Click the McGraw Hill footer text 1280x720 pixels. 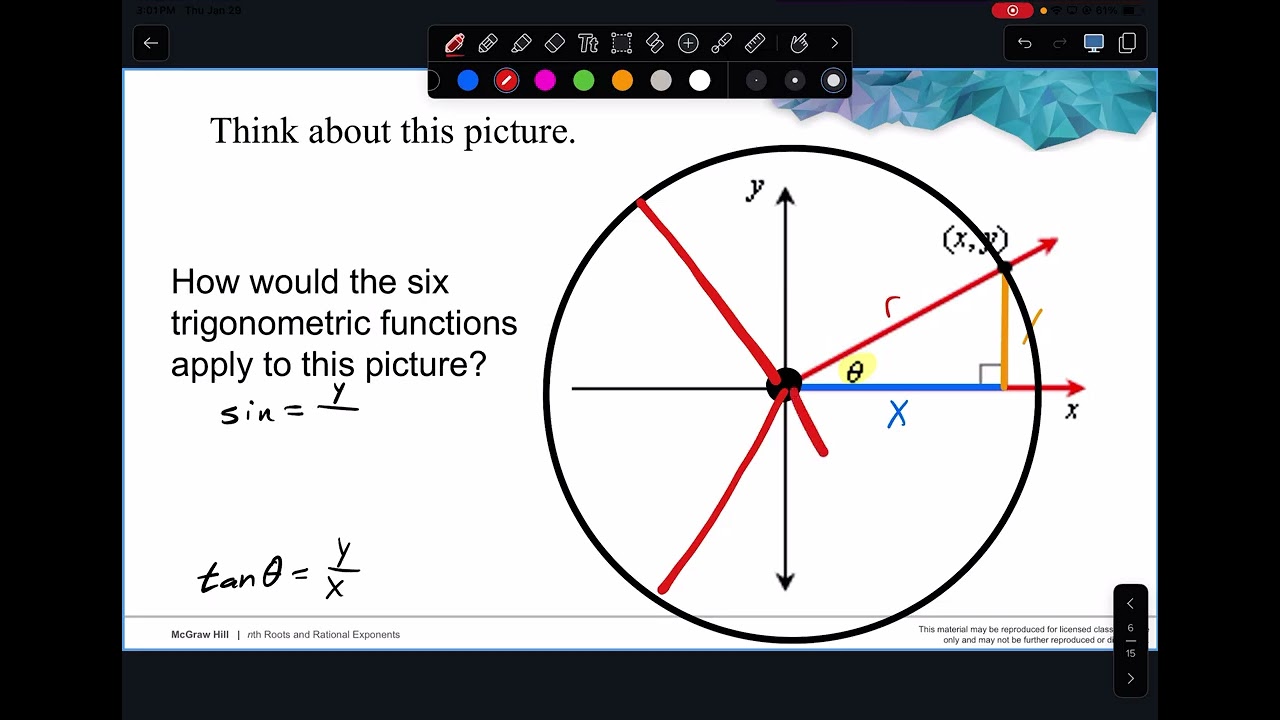pyautogui.click(x=200, y=635)
